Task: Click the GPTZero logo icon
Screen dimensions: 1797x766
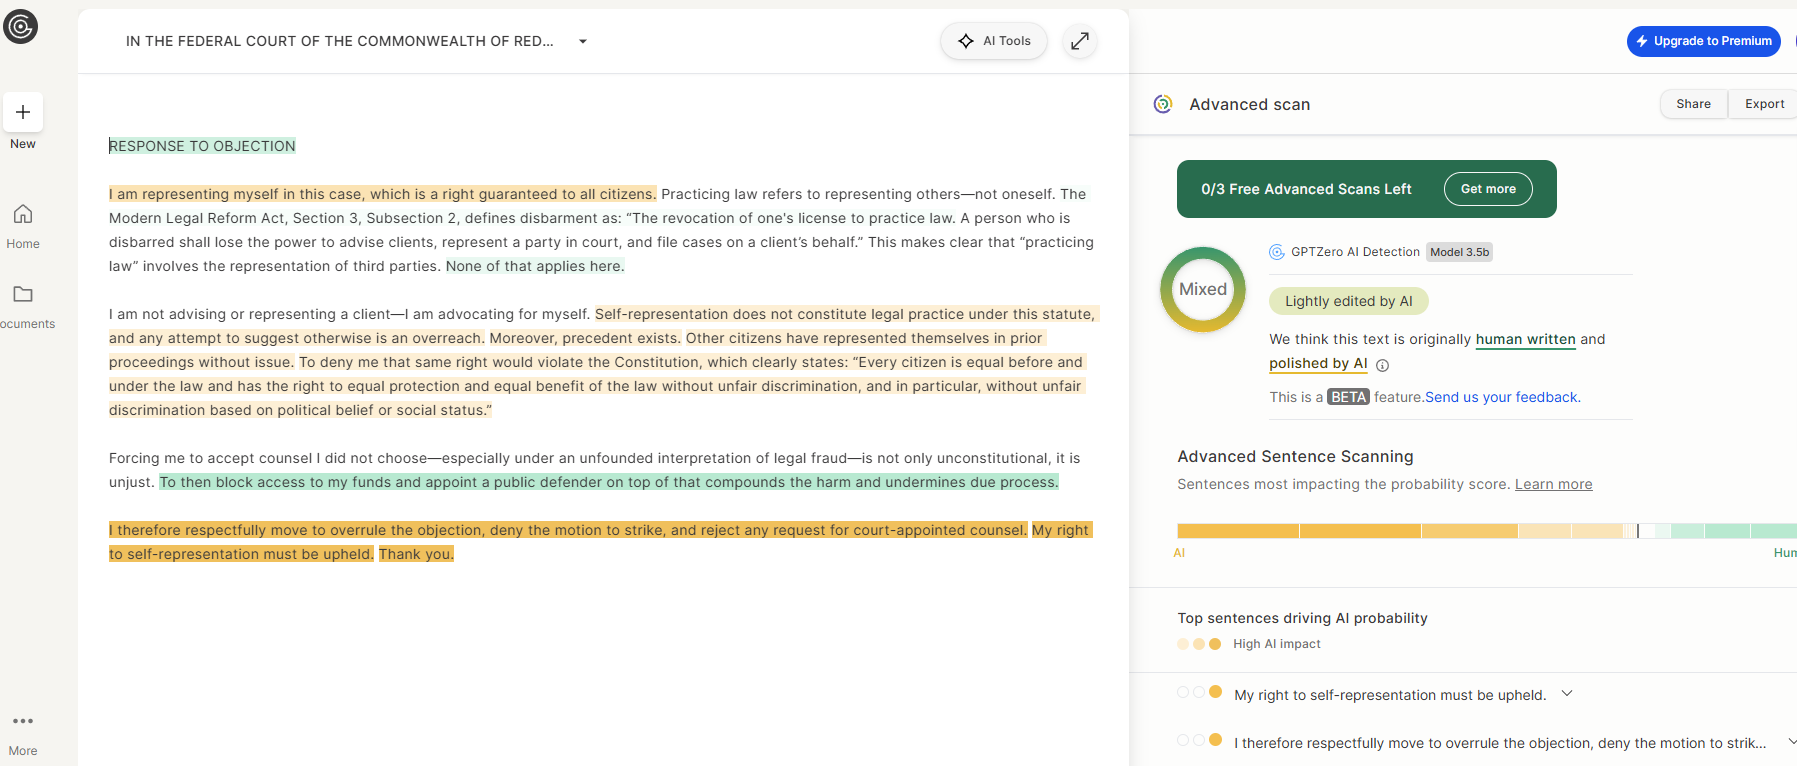Action: coord(20,27)
